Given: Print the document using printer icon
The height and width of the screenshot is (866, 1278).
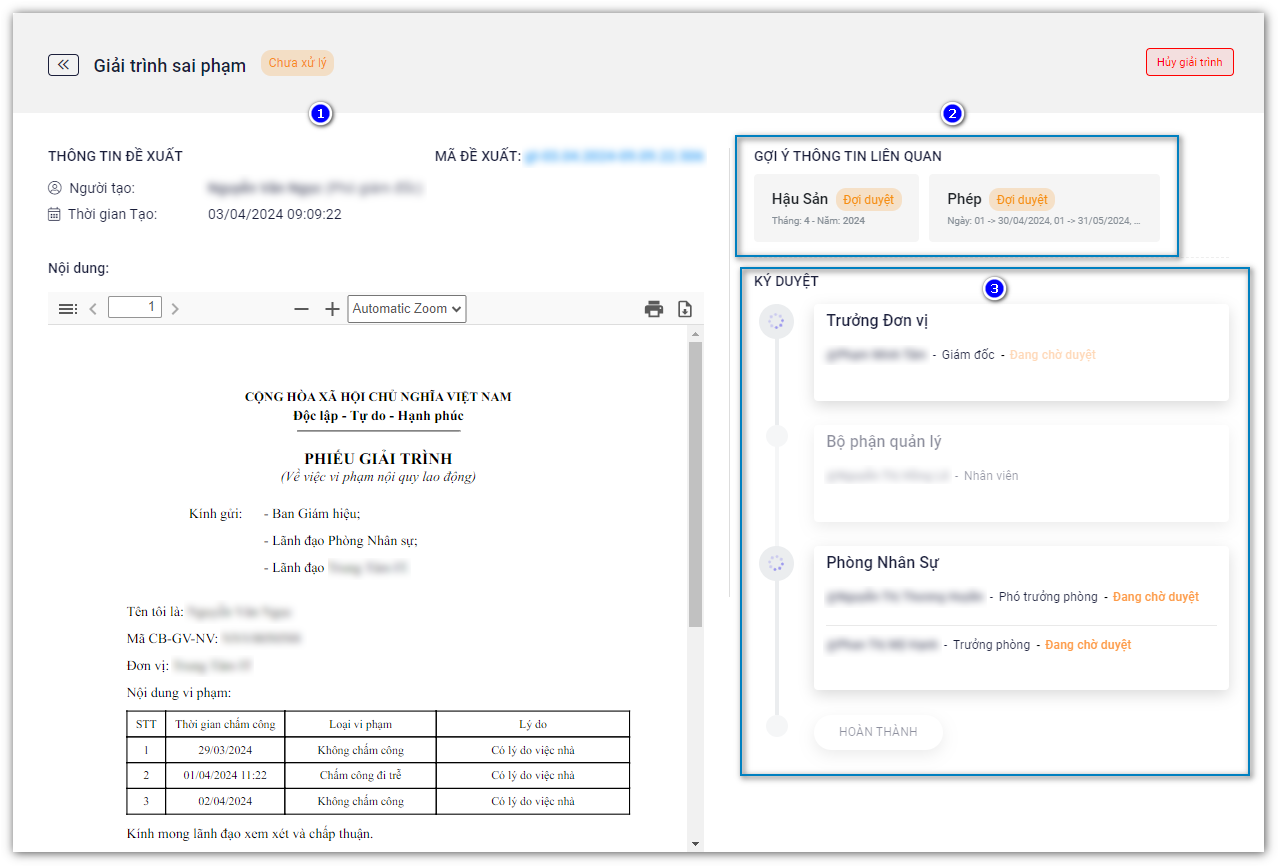Looking at the screenshot, I should (654, 309).
